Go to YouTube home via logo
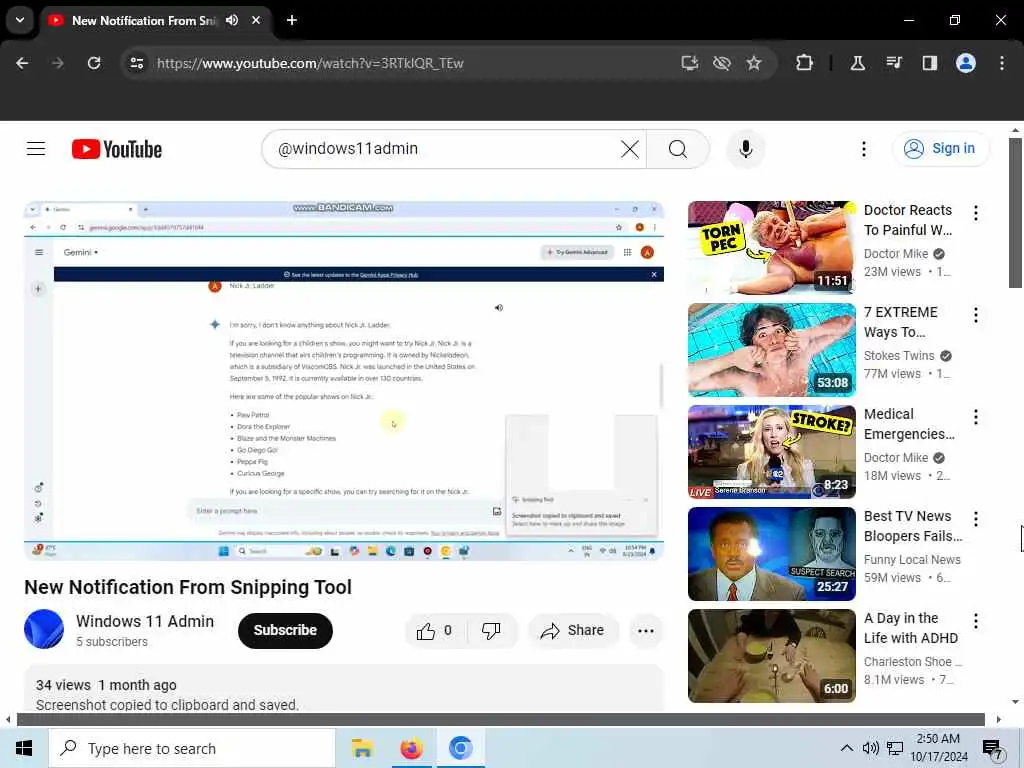Viewport: 1024px width, 768px height. point(117,149)
